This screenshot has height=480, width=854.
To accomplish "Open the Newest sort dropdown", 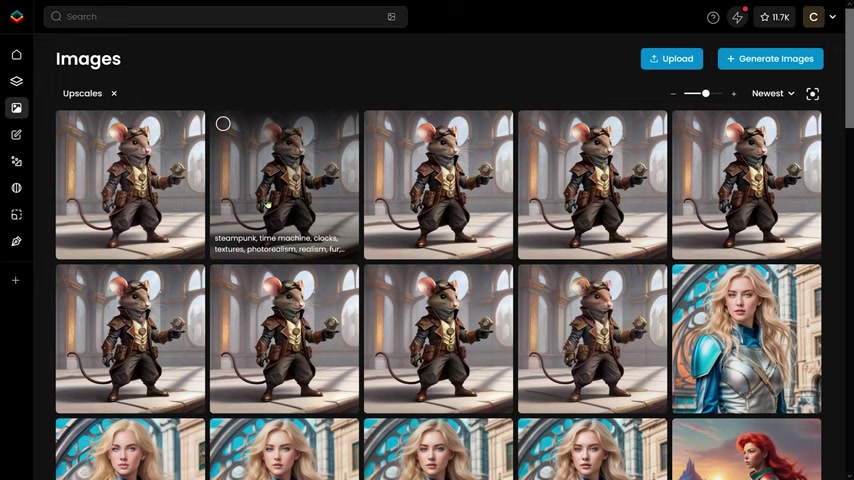I will pyautogui.click(x=773, y=94).
